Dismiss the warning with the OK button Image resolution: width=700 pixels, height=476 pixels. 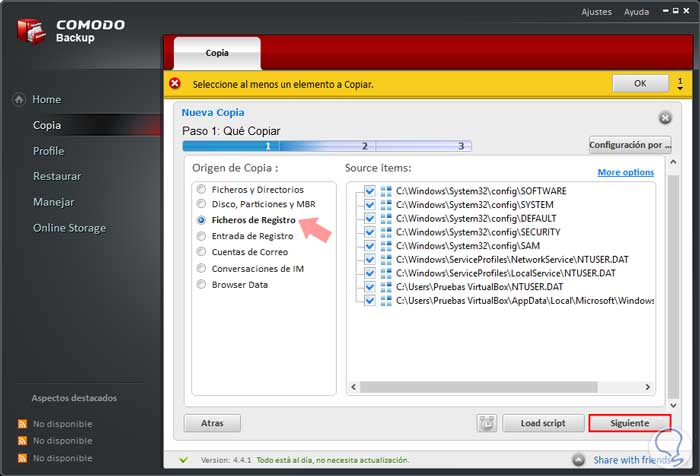[x=640, y=84]
